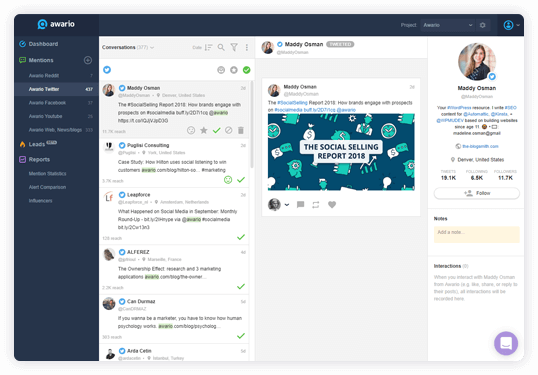538x375 pixels.
Task: Click the Add a note field
Action: [x=477, y=235]
